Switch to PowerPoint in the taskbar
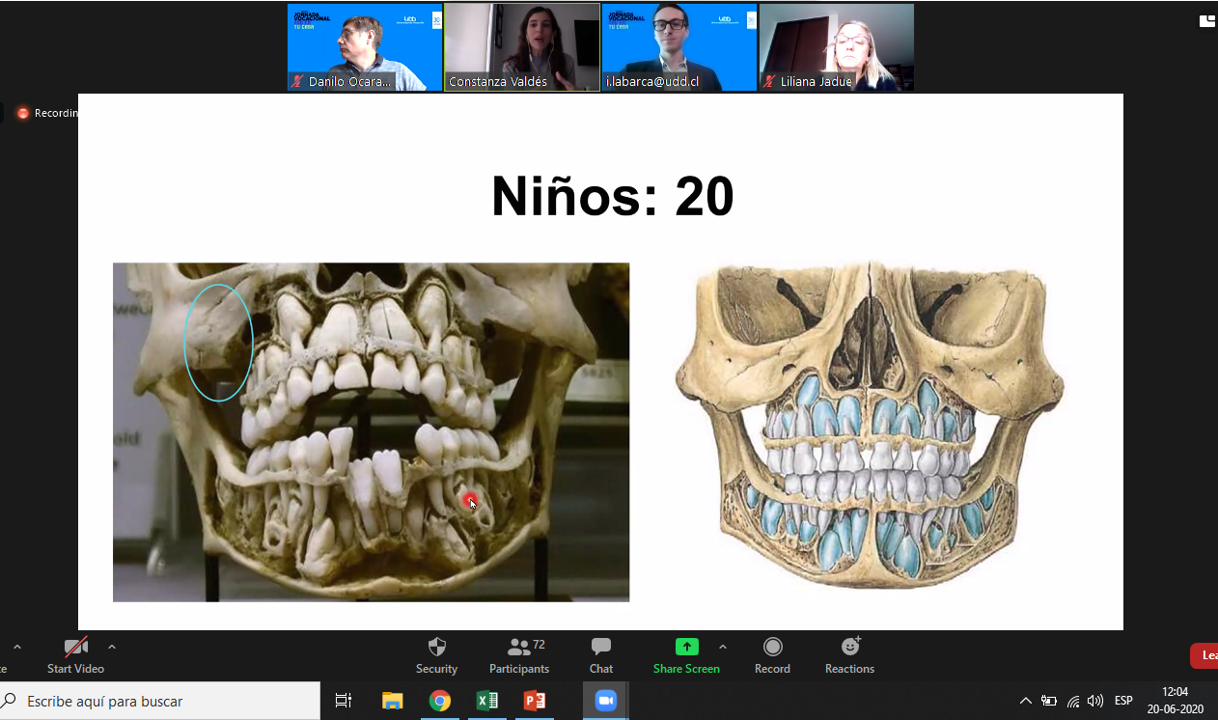The image size is (1218, 720). click(535, 701)
